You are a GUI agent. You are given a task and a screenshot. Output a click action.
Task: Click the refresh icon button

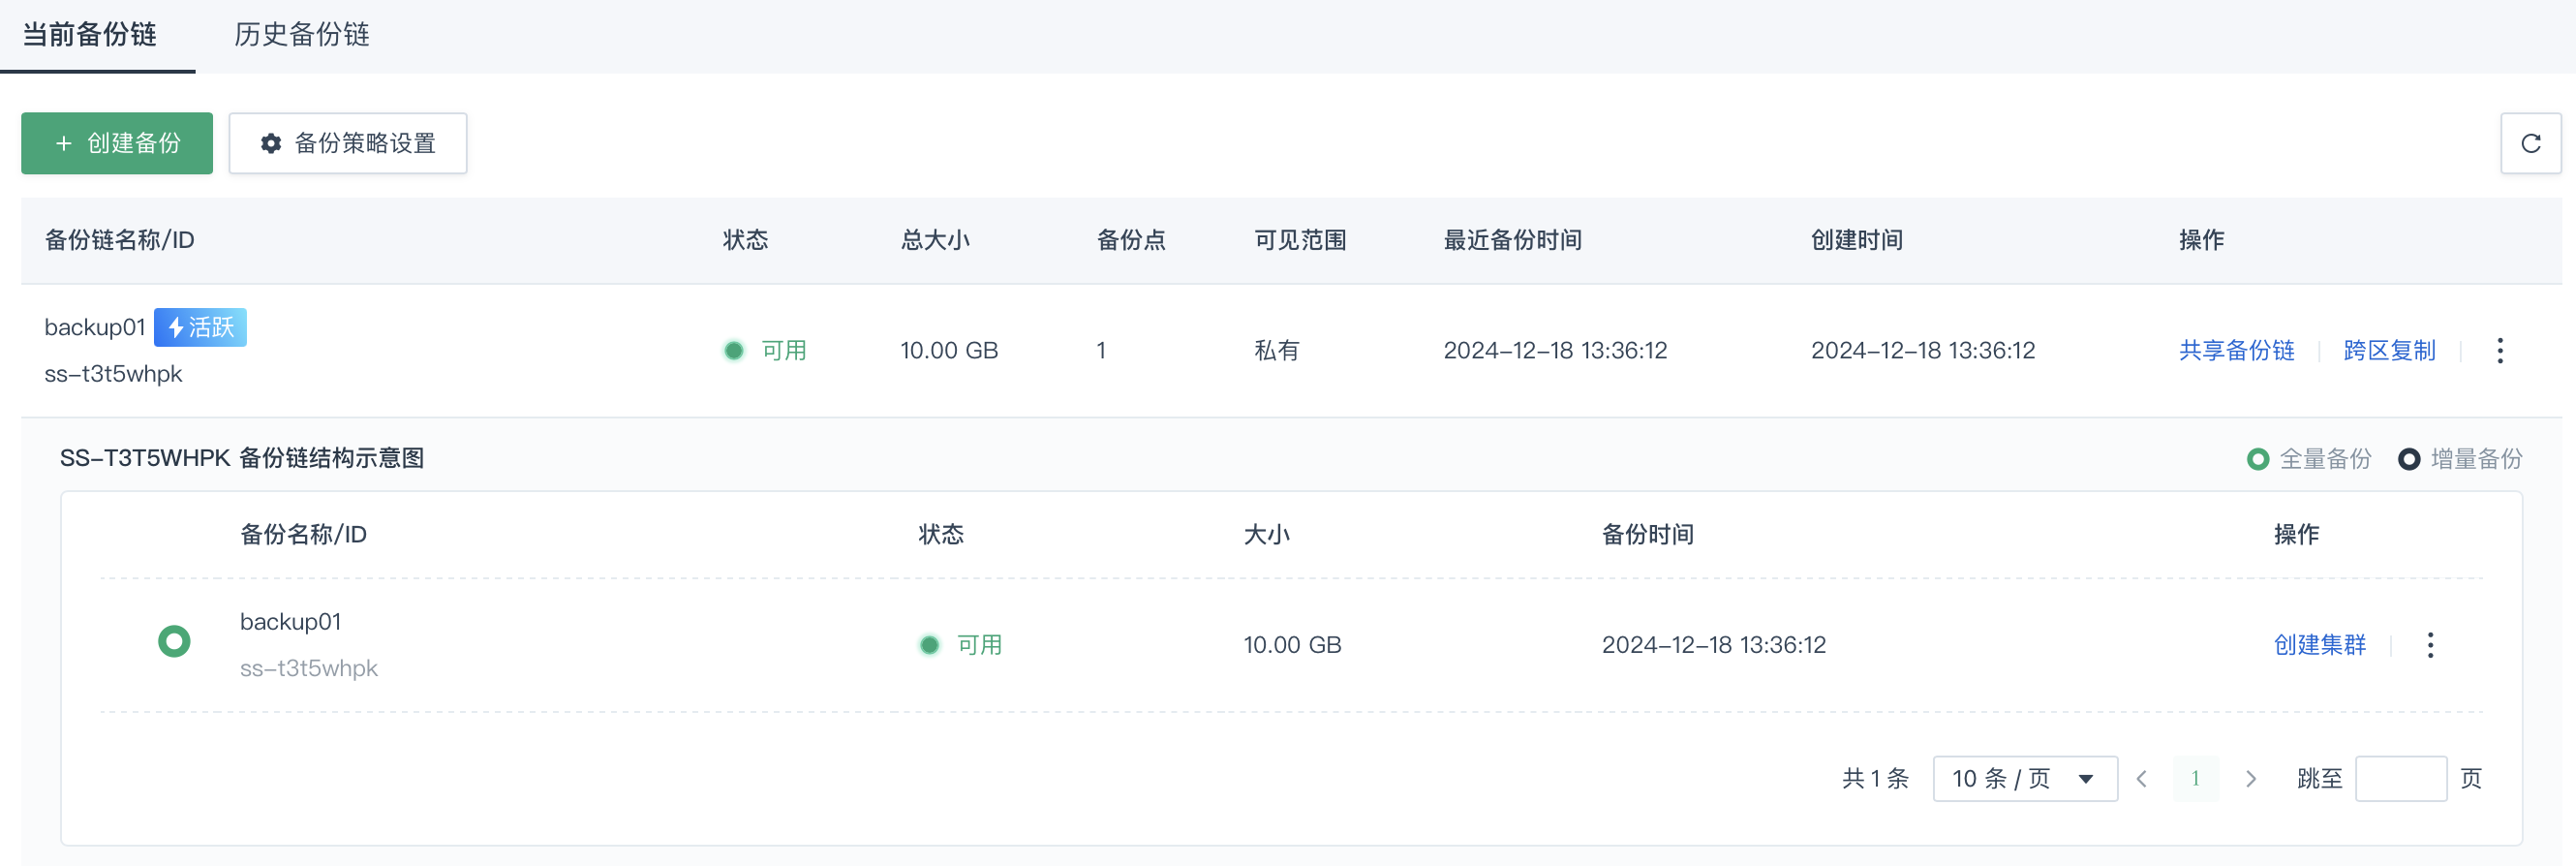click(x=2530, y=144)
